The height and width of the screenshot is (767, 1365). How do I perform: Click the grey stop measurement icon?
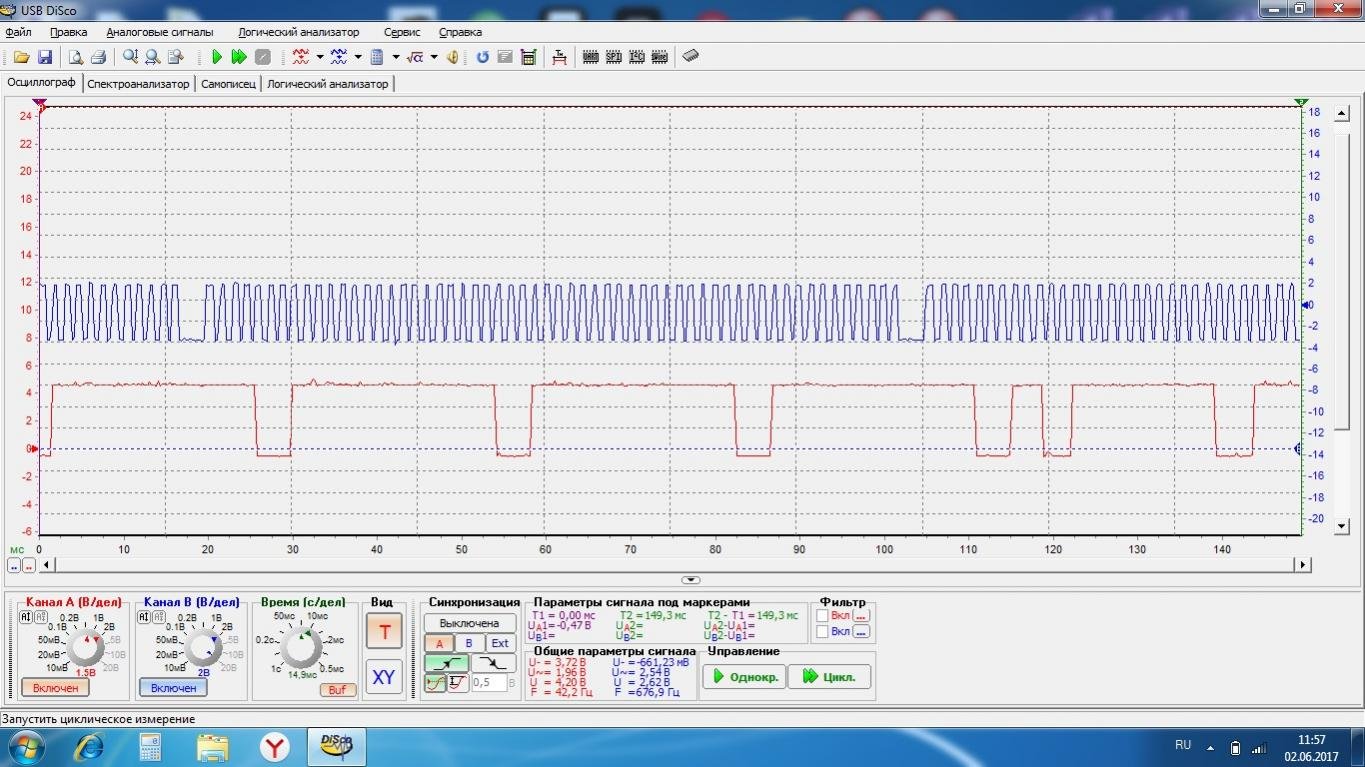262,57
